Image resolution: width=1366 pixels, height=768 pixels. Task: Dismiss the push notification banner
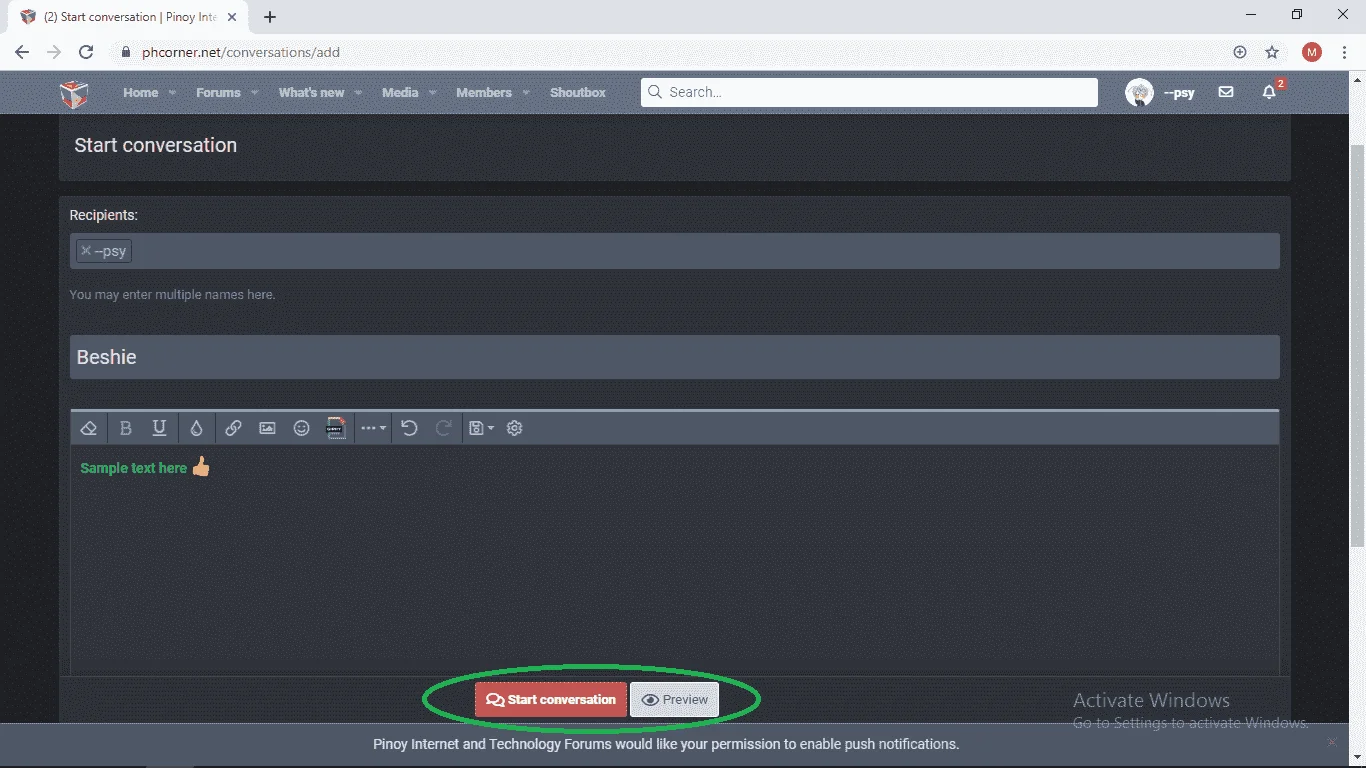pyautogui.click(x=1332, y=742)
